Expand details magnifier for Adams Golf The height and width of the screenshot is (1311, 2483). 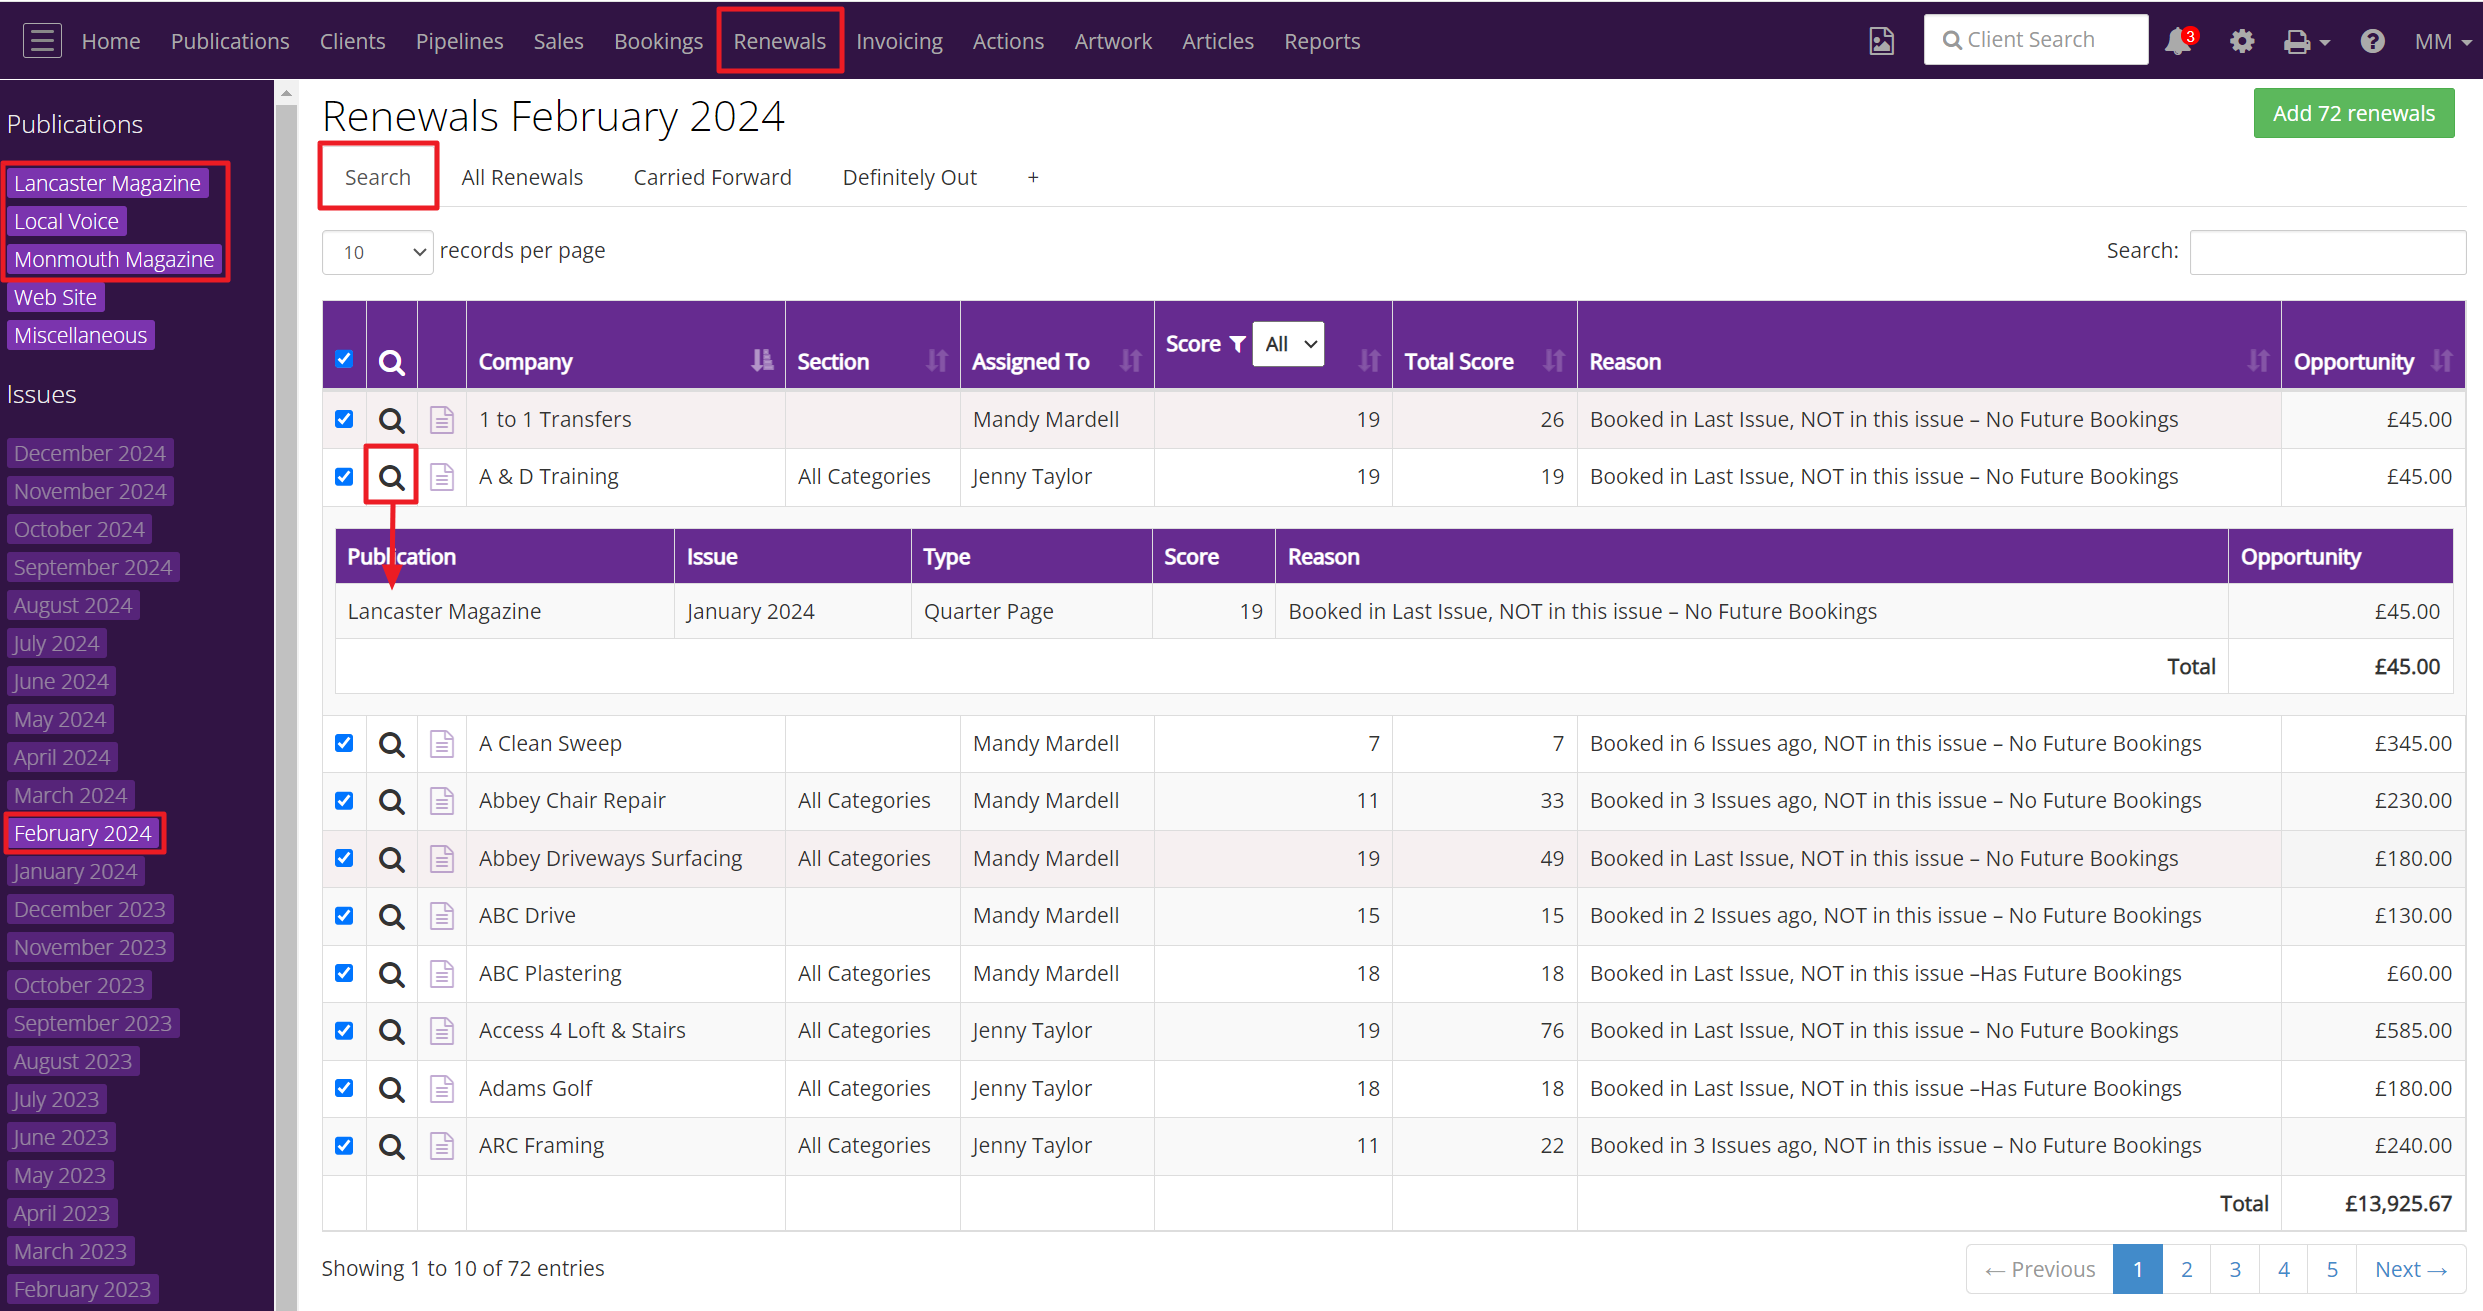392,1089
